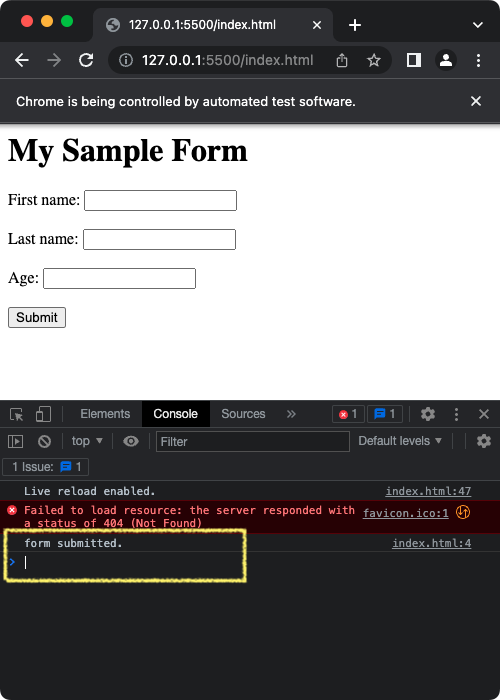500x700 pixels.
Task: Show more DevTools tabs
Action: [x=291, y=414]
